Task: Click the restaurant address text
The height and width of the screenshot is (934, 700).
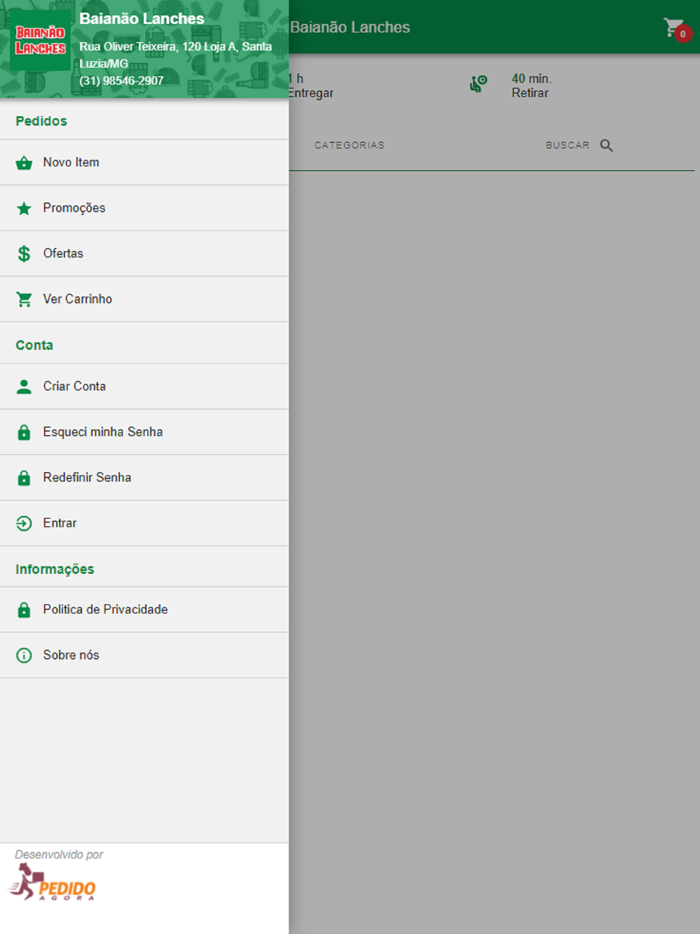Action: [176, 55]
